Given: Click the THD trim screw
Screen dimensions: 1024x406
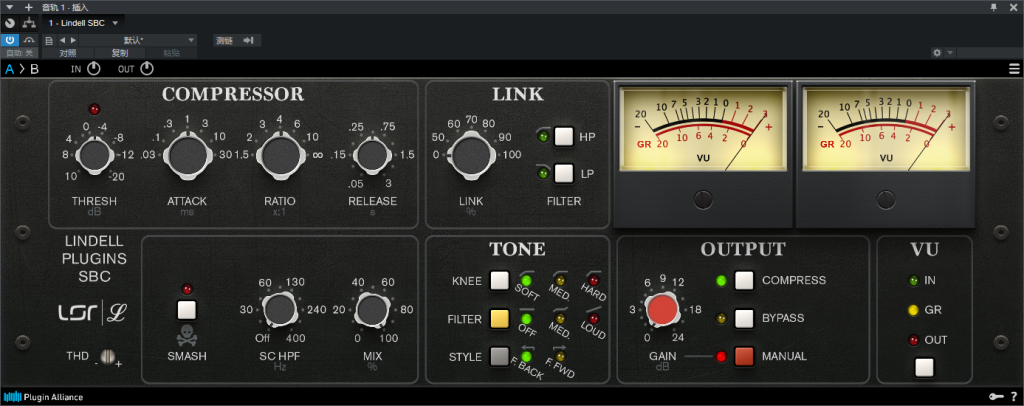Looking at the screenshot, I should [x=108, y=356].
